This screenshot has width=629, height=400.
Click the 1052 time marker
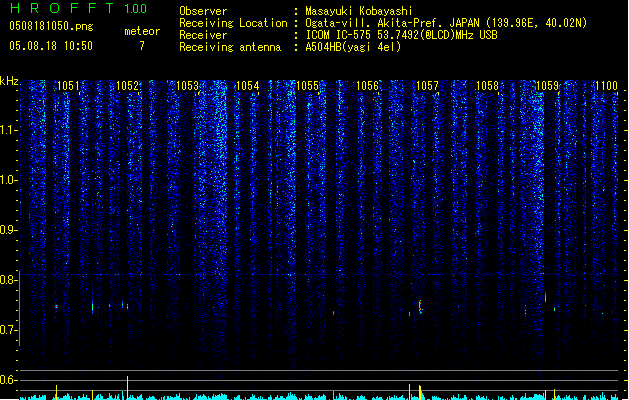click(x=127, y=85)
